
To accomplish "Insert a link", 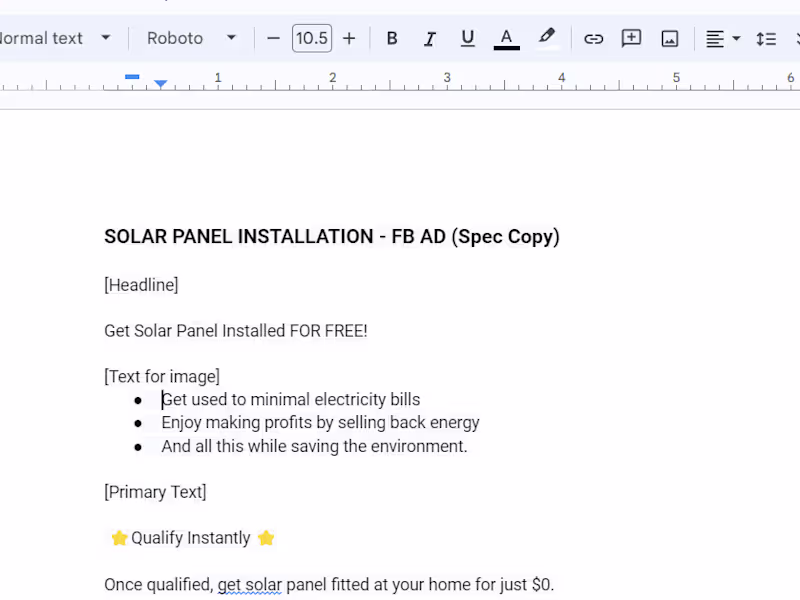I will pyautogui.click(x=593, y=38).
